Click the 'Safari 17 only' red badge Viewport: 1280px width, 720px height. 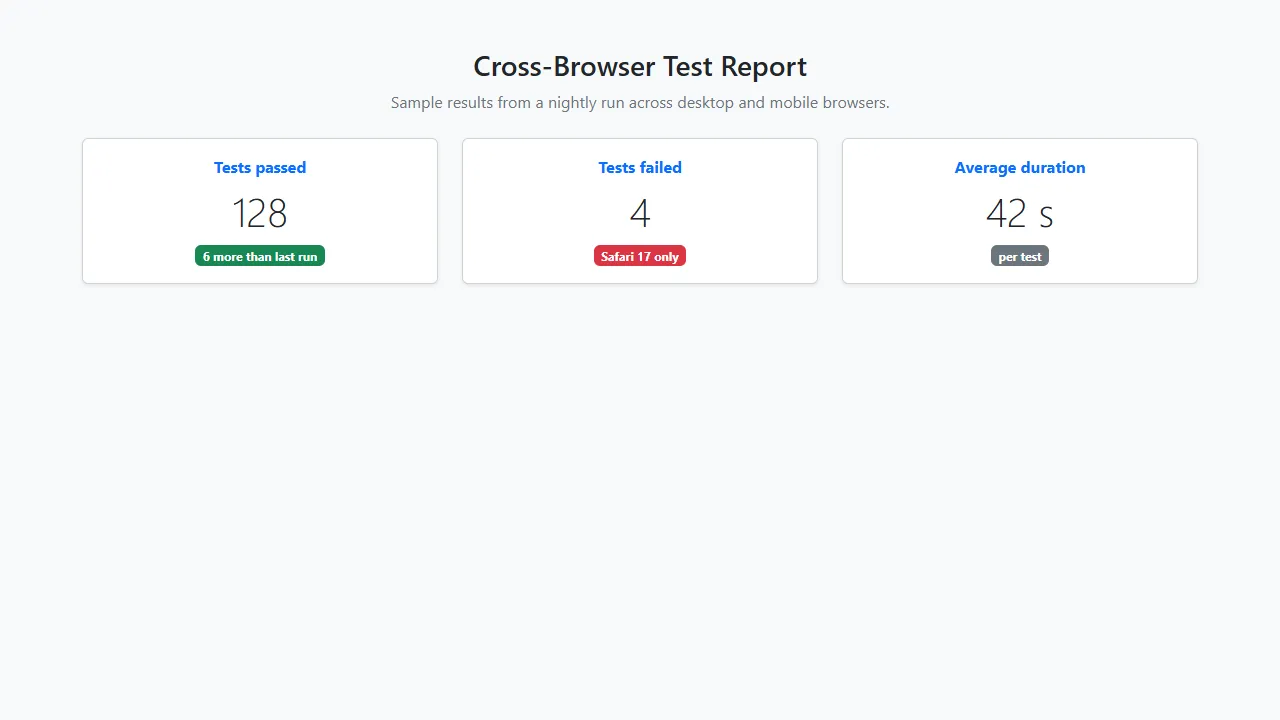click(x=640, y=256)
